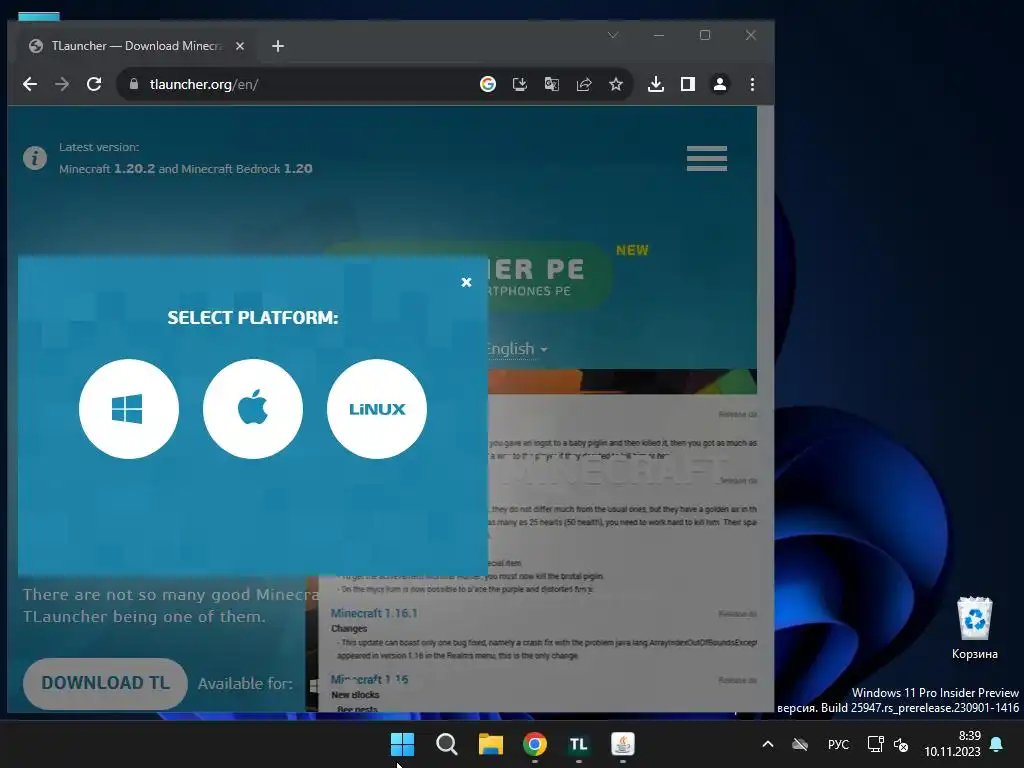Open the notifications bell icon
Screen dimensions: 1024x768
click(997, 744)
